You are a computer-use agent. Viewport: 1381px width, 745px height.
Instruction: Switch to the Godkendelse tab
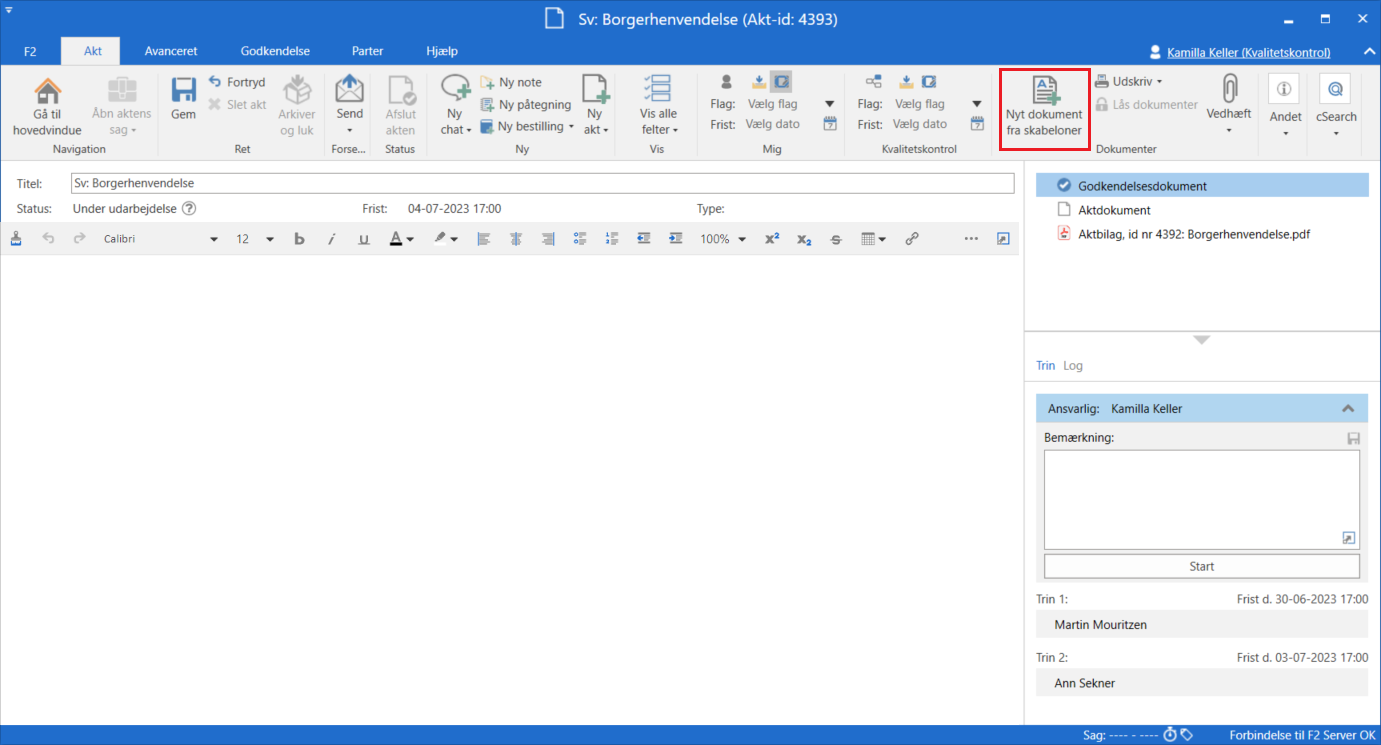coord(275,51)
